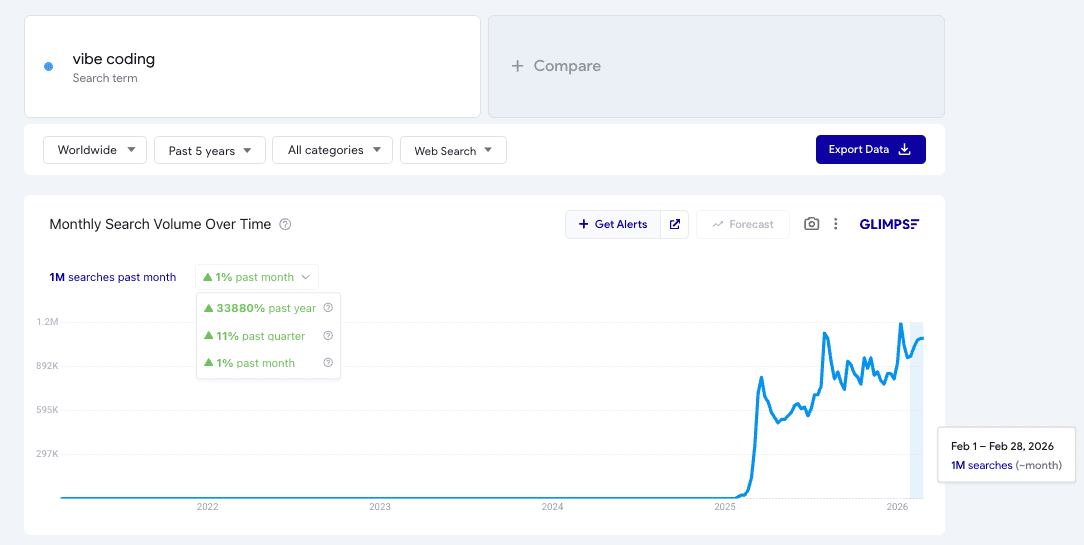Screen dimensions: 1084x545
Task: Click the help icon next to Monthly Search Volume title
Action: [x=285, y=224]
